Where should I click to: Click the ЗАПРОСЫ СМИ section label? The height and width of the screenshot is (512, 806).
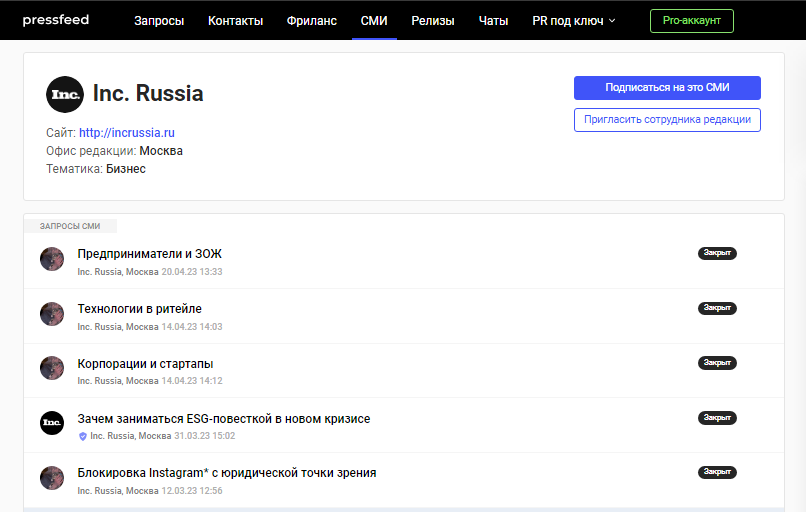[x=70, y=226]
